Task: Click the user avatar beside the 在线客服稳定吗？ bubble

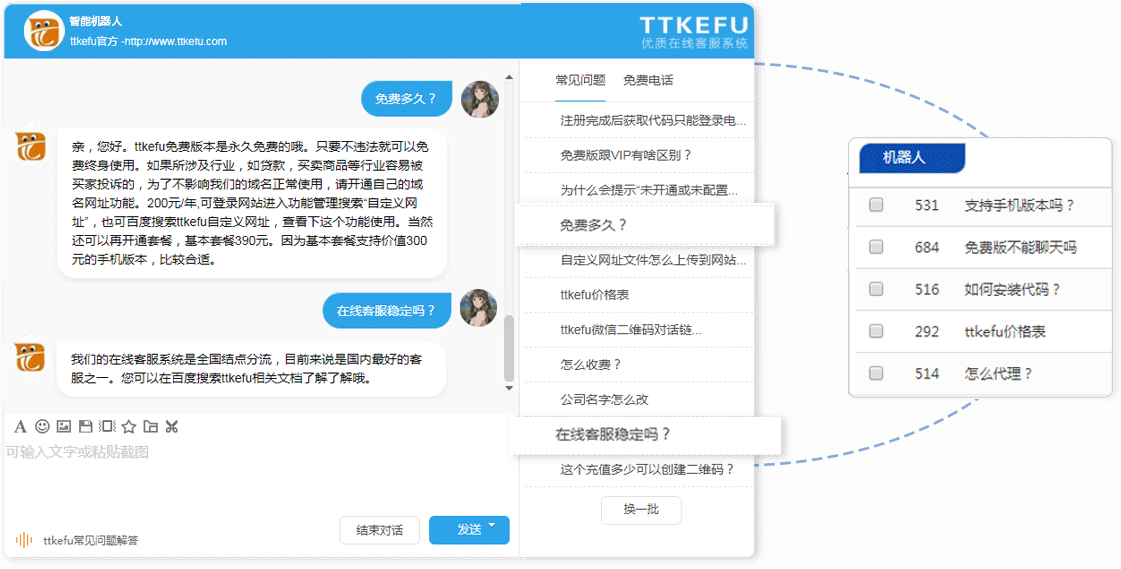Action: click(479, 308)
